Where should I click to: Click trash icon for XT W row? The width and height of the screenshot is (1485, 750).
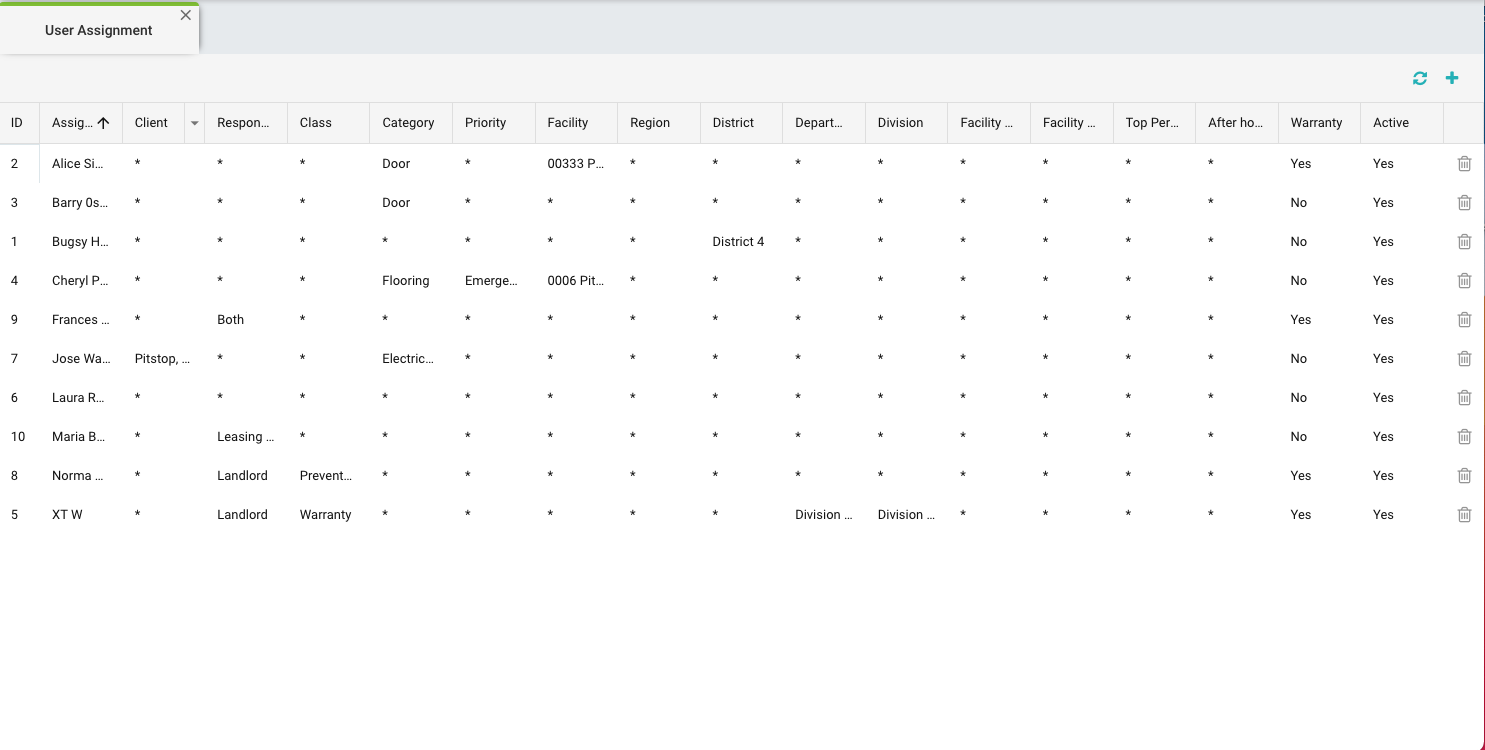pyautogui.click(x=1464, y=514)
